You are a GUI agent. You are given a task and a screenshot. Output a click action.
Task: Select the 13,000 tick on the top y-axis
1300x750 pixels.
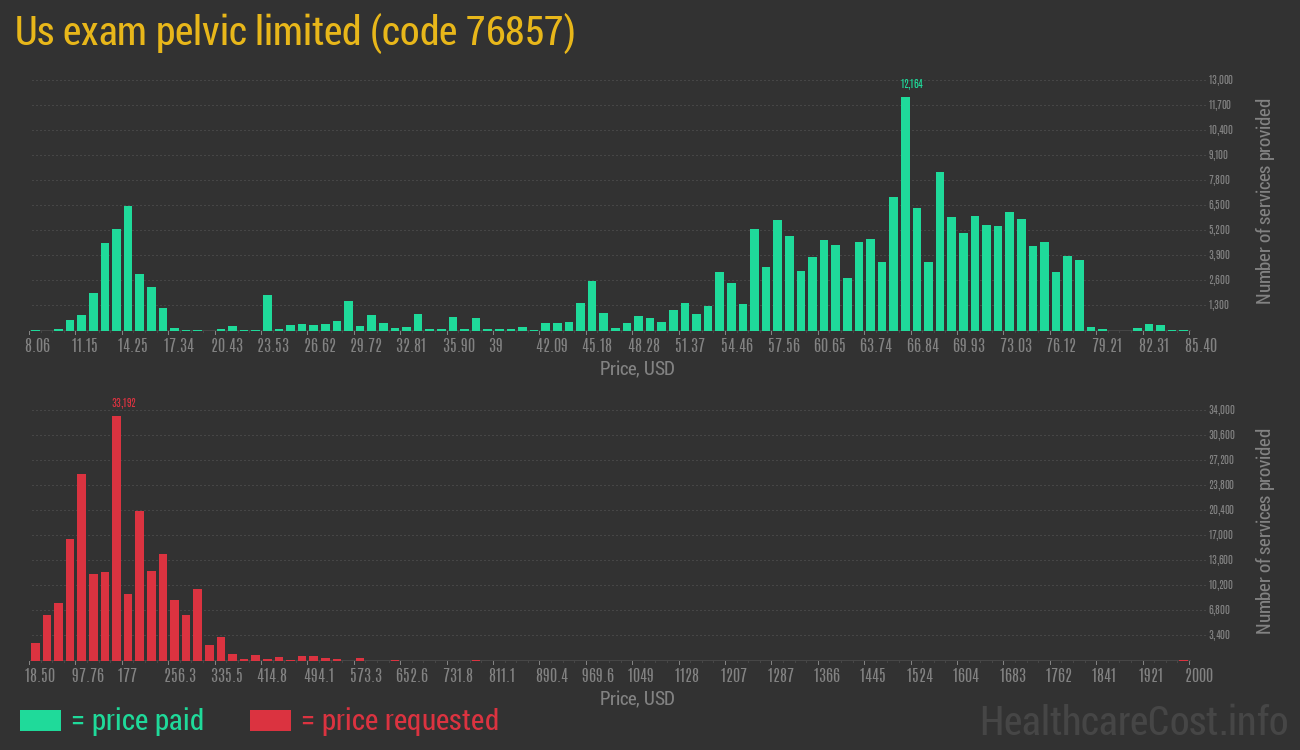click(1220, 80)
